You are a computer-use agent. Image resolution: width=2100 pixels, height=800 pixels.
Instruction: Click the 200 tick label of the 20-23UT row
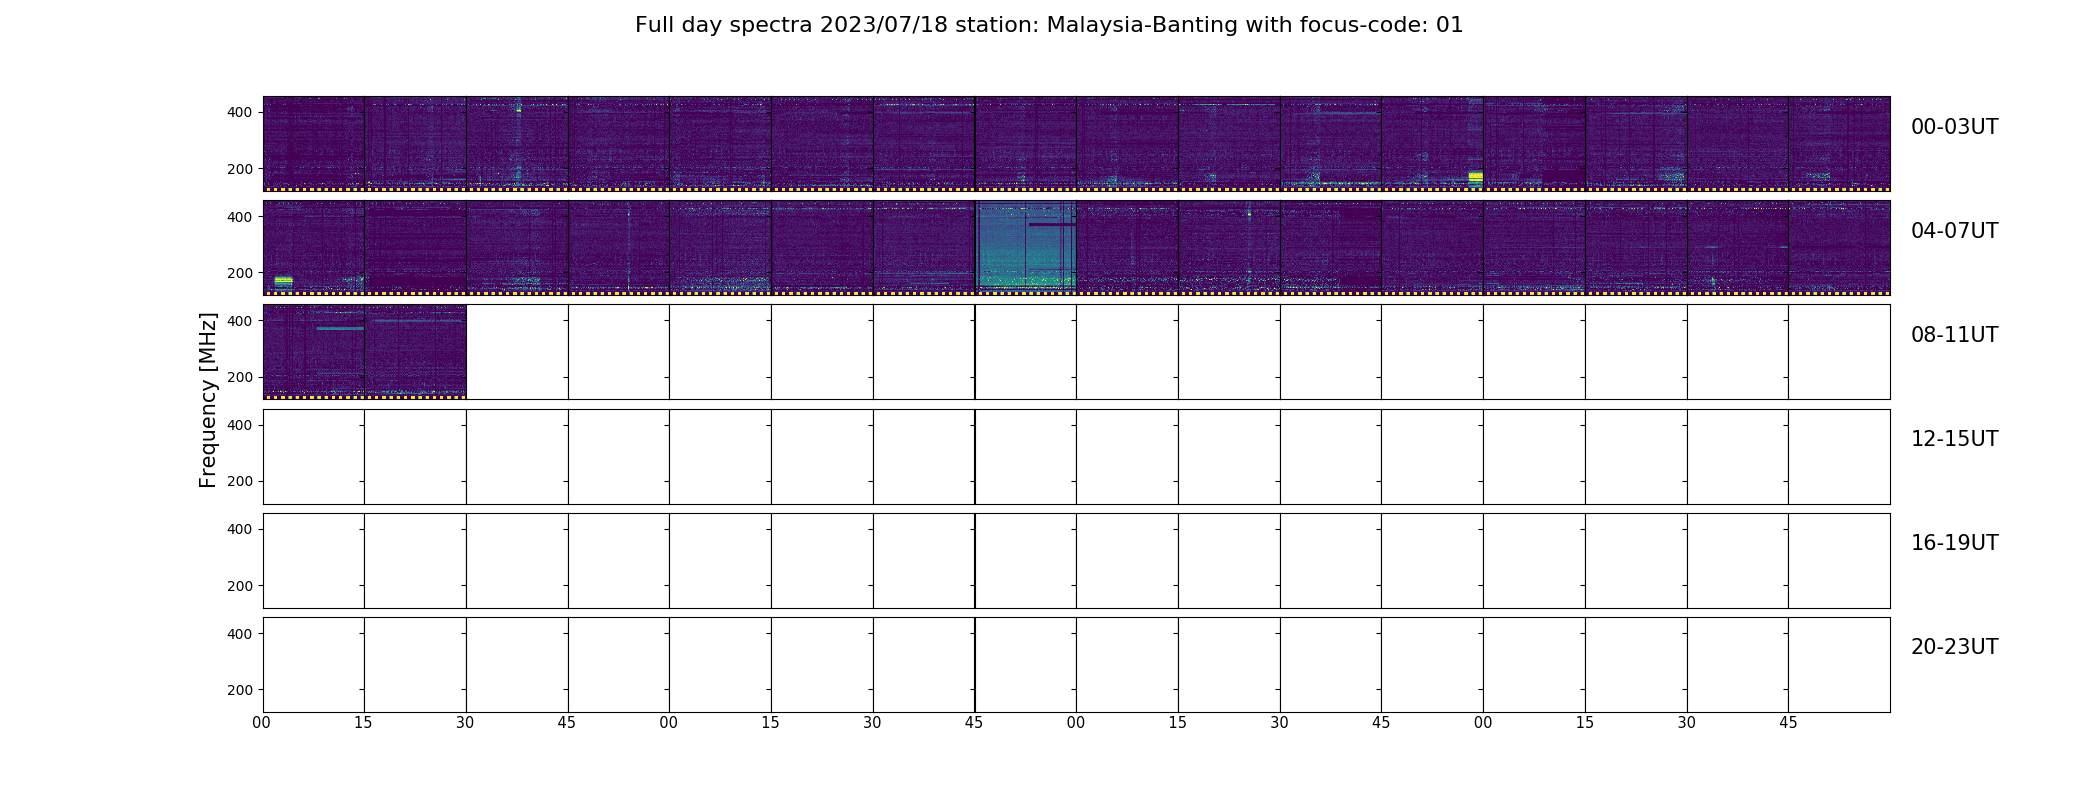click(x=240, y=690)
